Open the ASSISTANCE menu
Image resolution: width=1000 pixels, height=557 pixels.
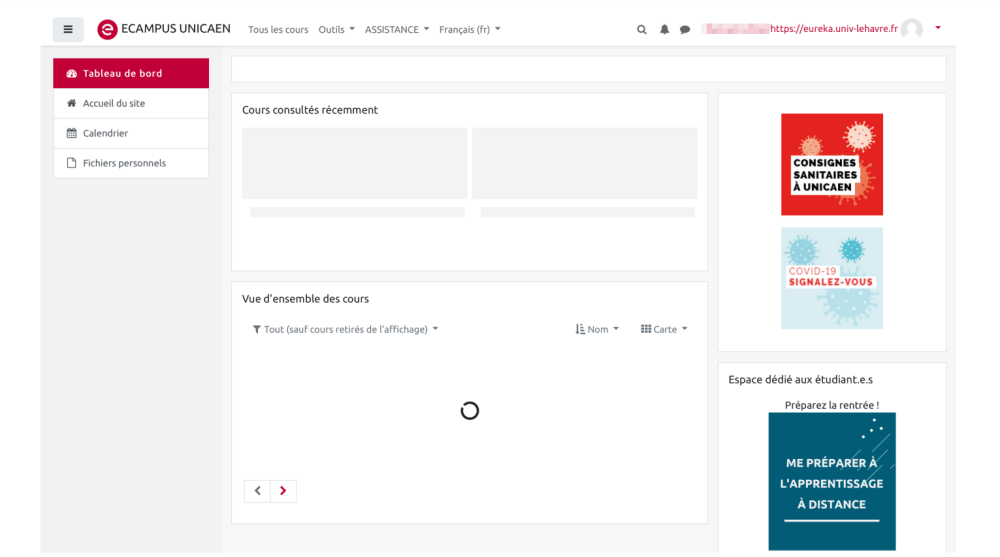397,30
